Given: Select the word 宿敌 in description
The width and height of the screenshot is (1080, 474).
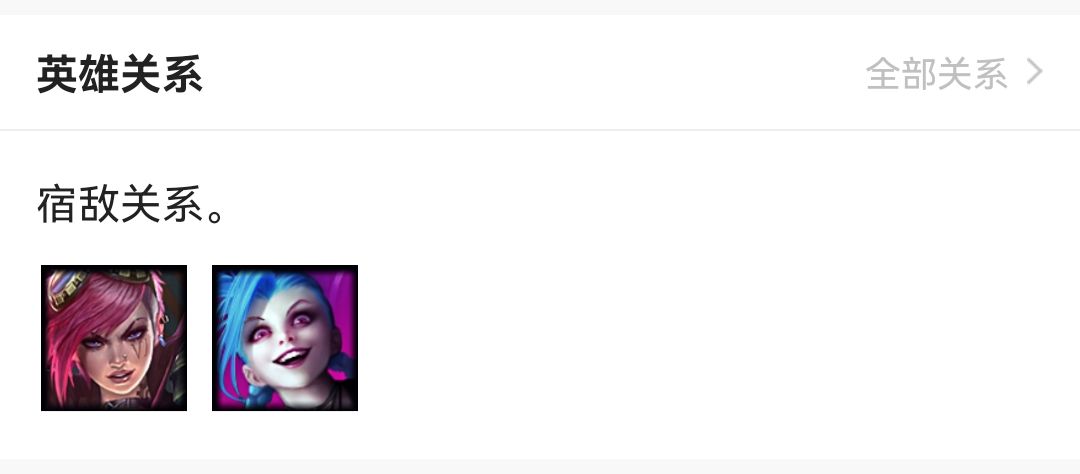Looking at the screenshot, I should [79, 204].
